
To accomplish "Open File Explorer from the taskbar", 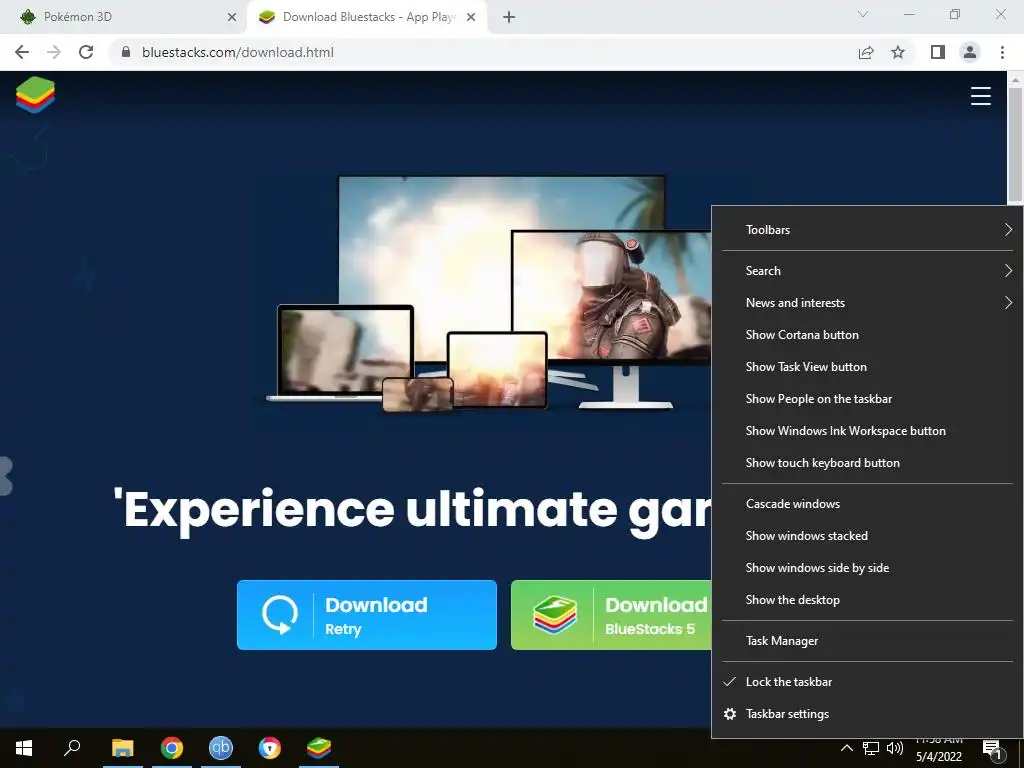I will point(122,748).
